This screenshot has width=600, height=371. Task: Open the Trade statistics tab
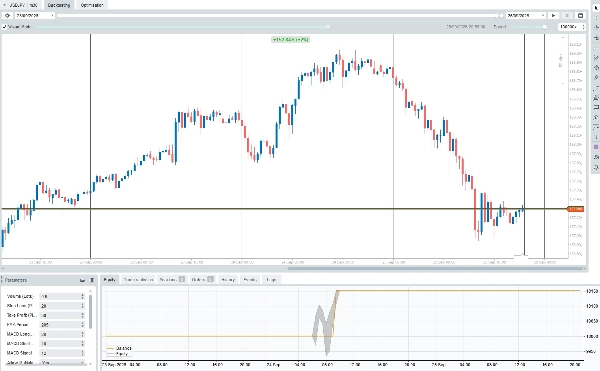(x=138, y=280)
